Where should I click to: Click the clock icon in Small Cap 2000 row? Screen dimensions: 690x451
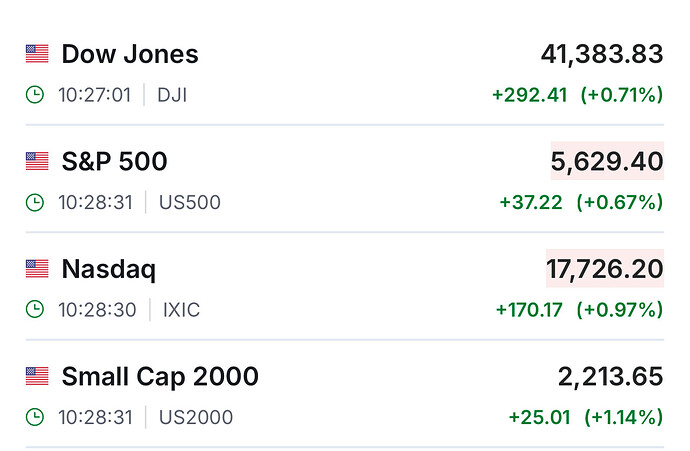35,417
